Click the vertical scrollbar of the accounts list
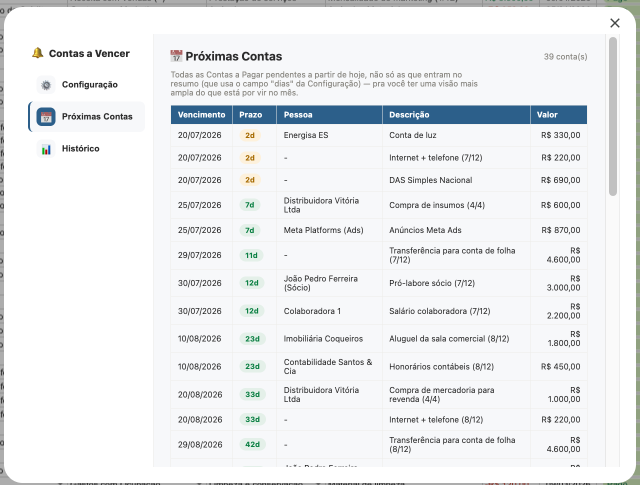This screenshot has height=485, width=640. 613,116
